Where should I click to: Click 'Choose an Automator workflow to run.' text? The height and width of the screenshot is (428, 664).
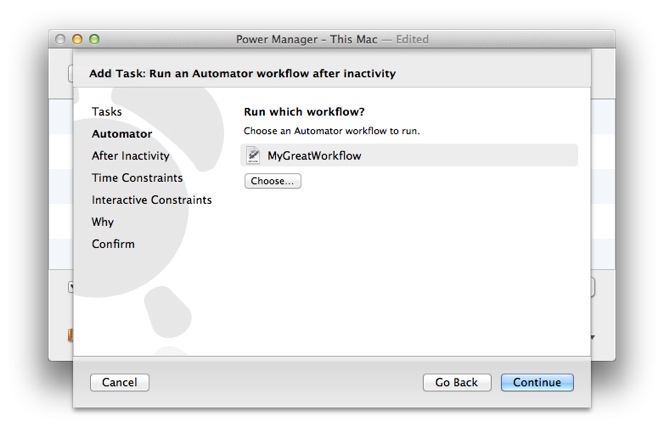pos(332,131)
